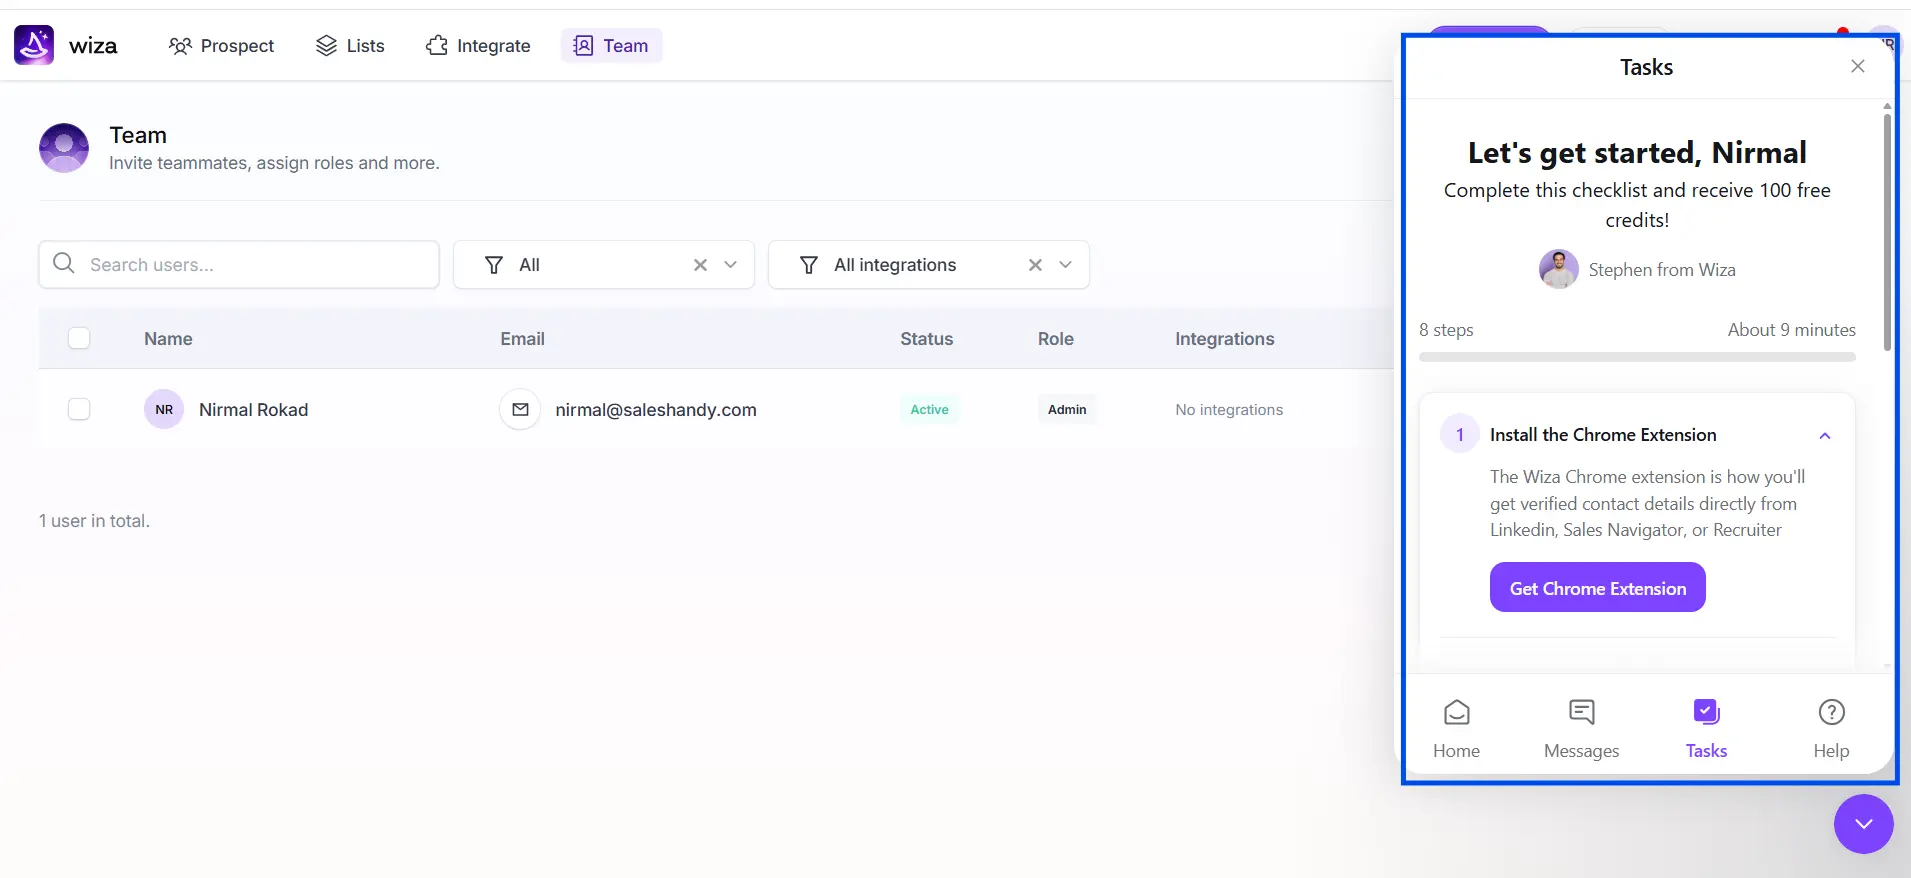Open the Messages tab in widget

tap(1581, 729)
